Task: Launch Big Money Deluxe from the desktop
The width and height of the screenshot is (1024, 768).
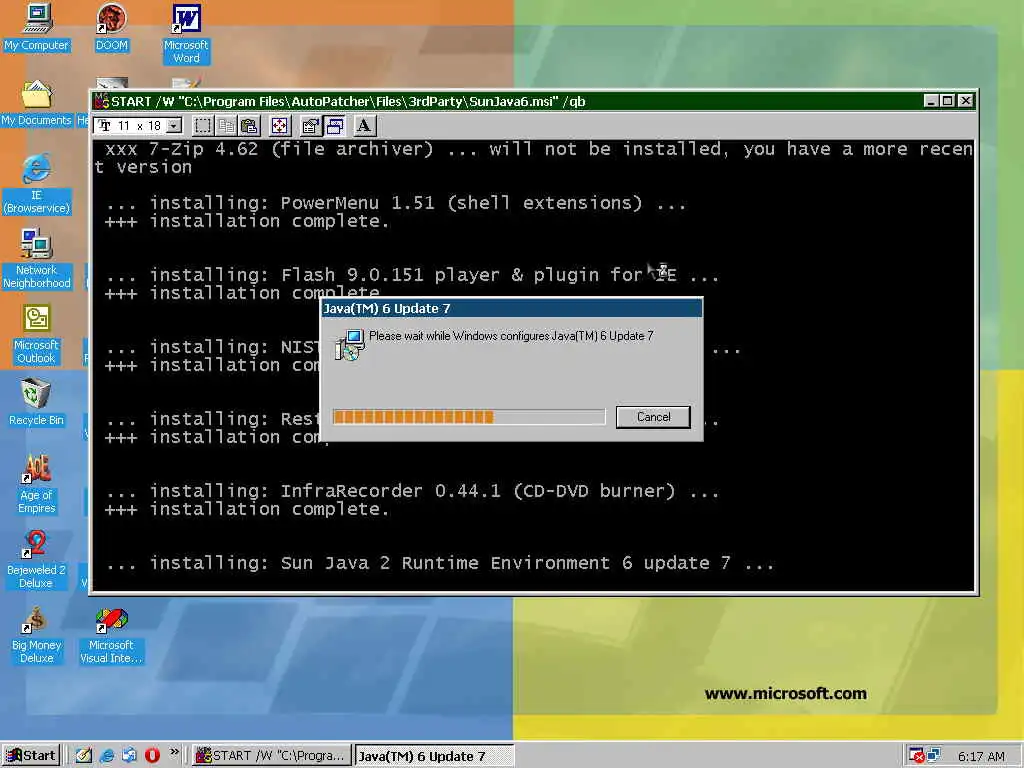Action: click(37, 635)
